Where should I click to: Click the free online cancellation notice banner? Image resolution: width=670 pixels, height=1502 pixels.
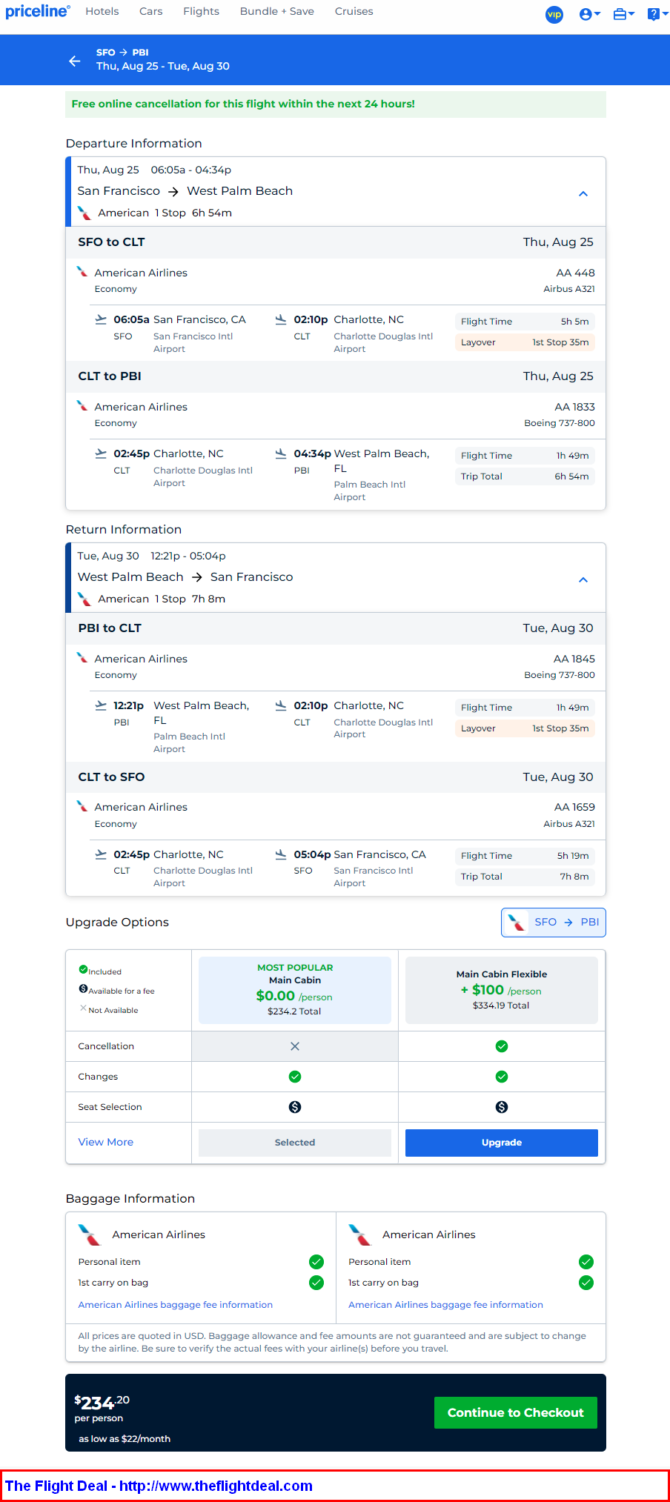336,104
